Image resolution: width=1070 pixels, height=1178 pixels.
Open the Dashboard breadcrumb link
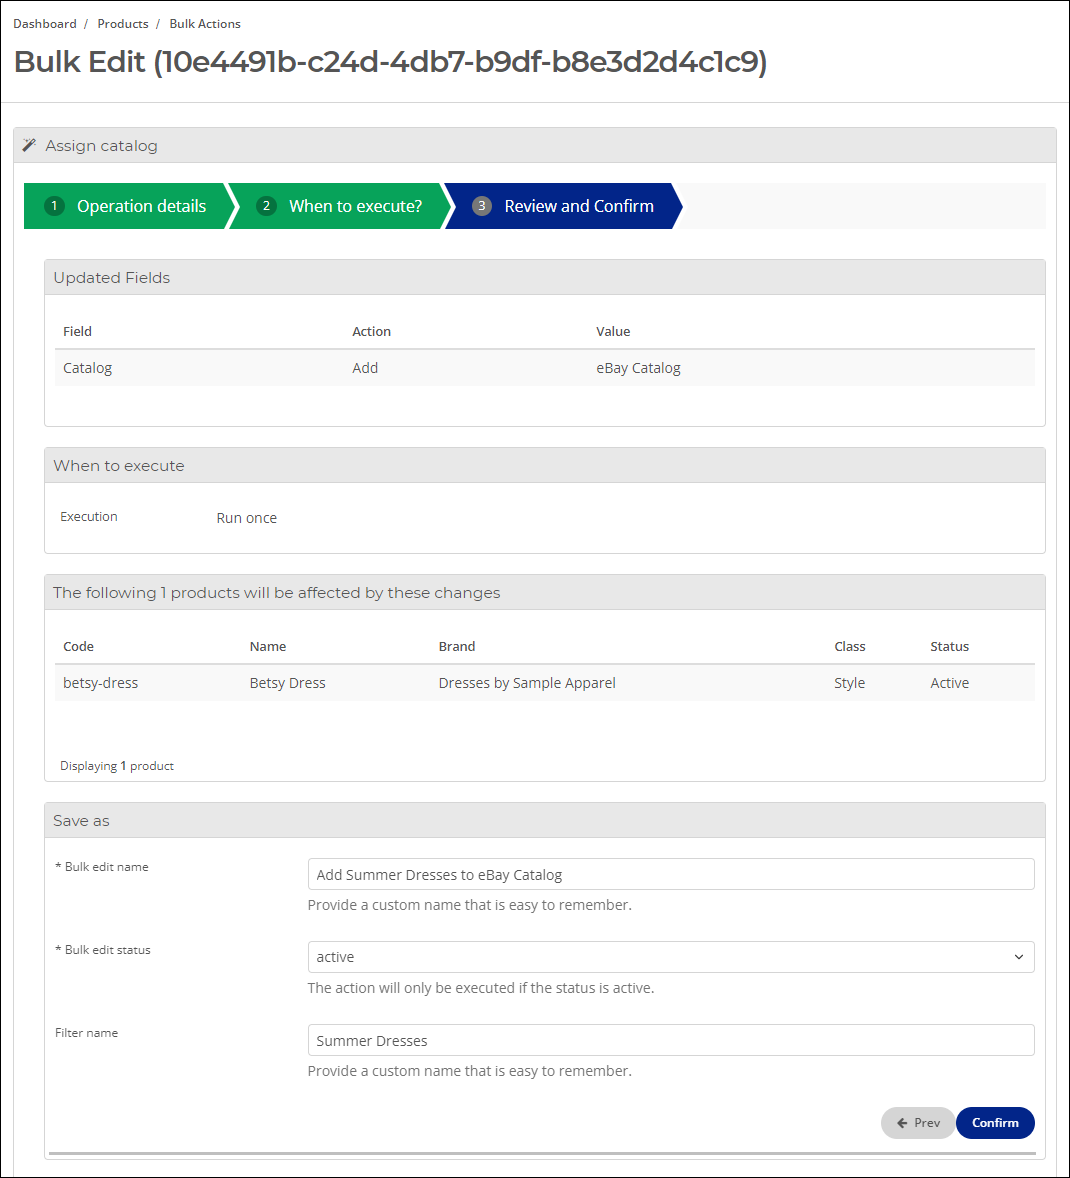coord(45,23)
